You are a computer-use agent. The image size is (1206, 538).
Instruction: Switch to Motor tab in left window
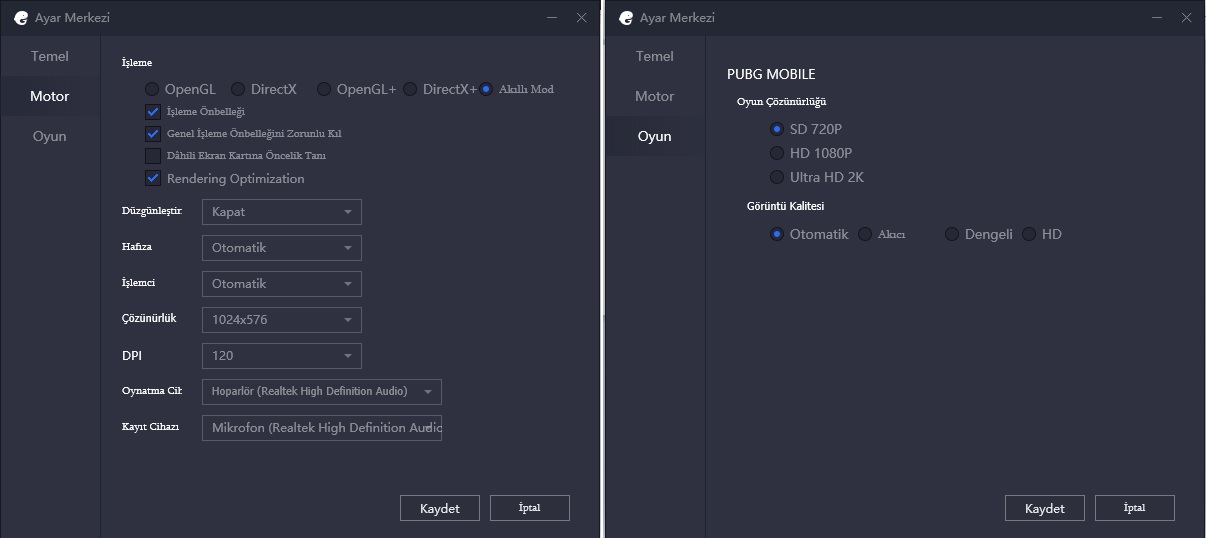[x=50, y=96]
